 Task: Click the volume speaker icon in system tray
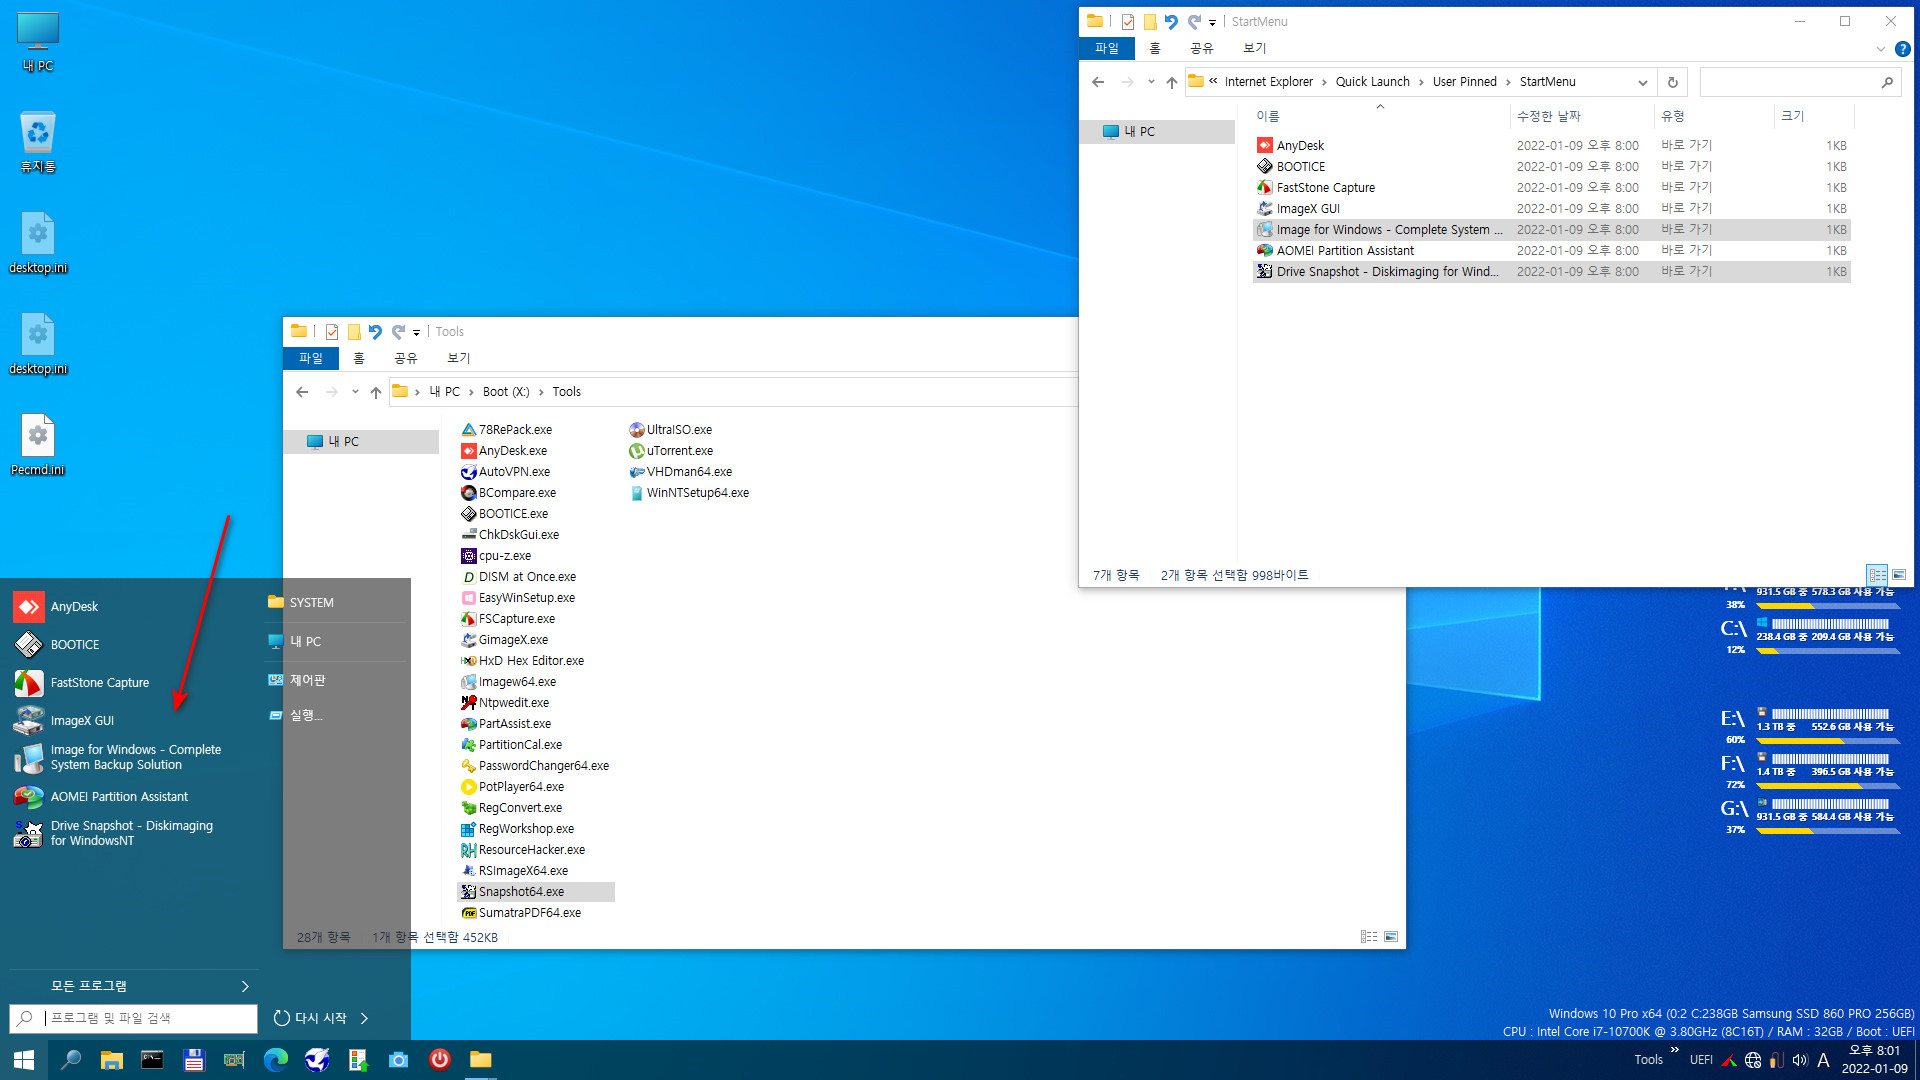[1800, 1060]
